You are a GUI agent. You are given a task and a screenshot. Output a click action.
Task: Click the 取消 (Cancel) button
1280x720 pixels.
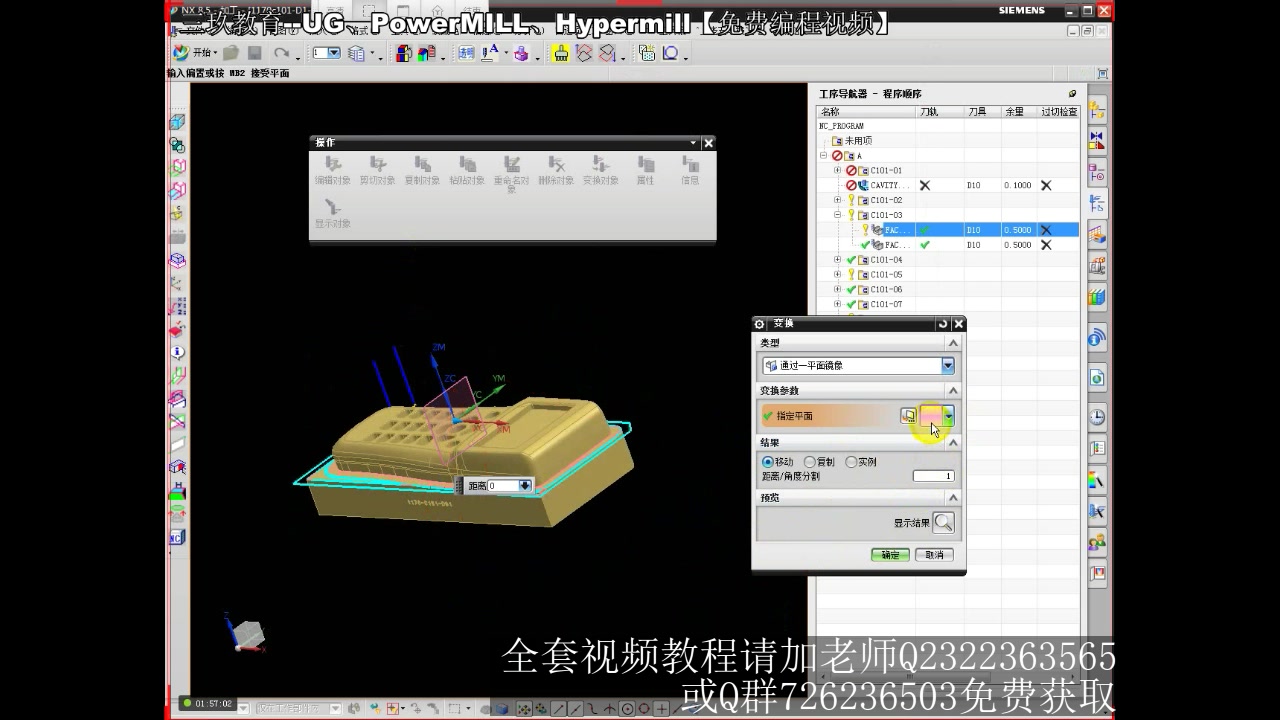(x=934, y=554)
